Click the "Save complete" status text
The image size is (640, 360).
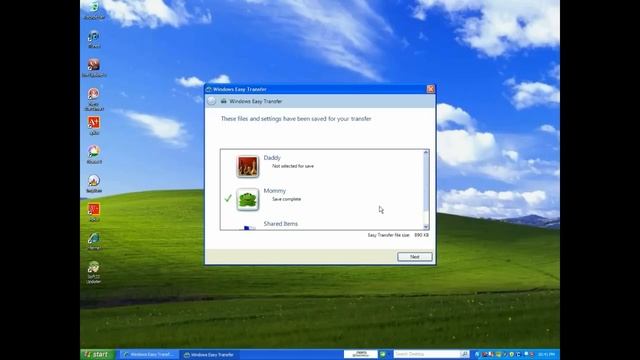pos(287,199)
